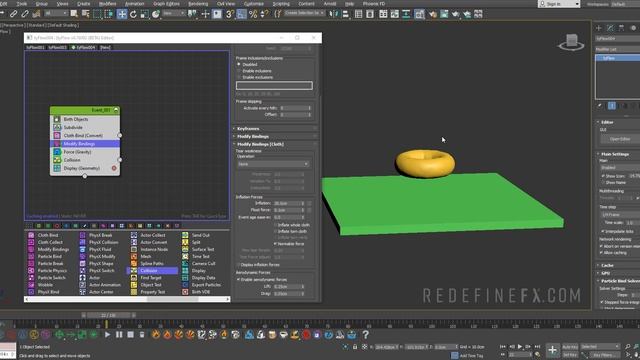Select Collision in the operator list
The height and width of the screenshot is (360, 640).
152,271
